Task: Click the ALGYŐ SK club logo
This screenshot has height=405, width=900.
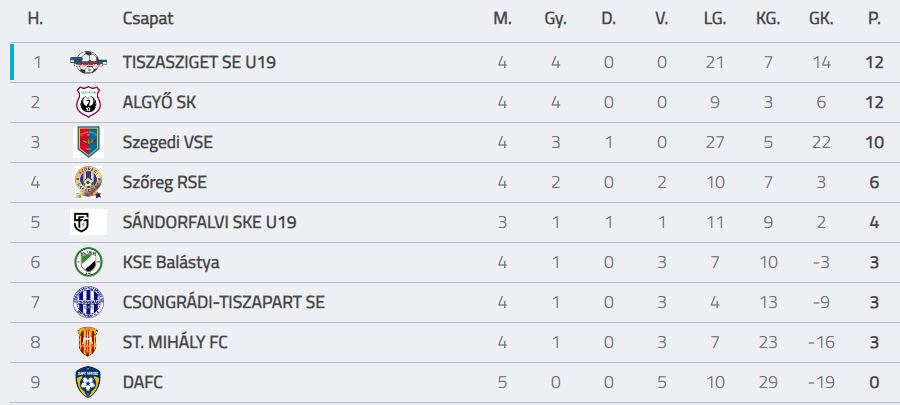Action: [x=89, y=102]
